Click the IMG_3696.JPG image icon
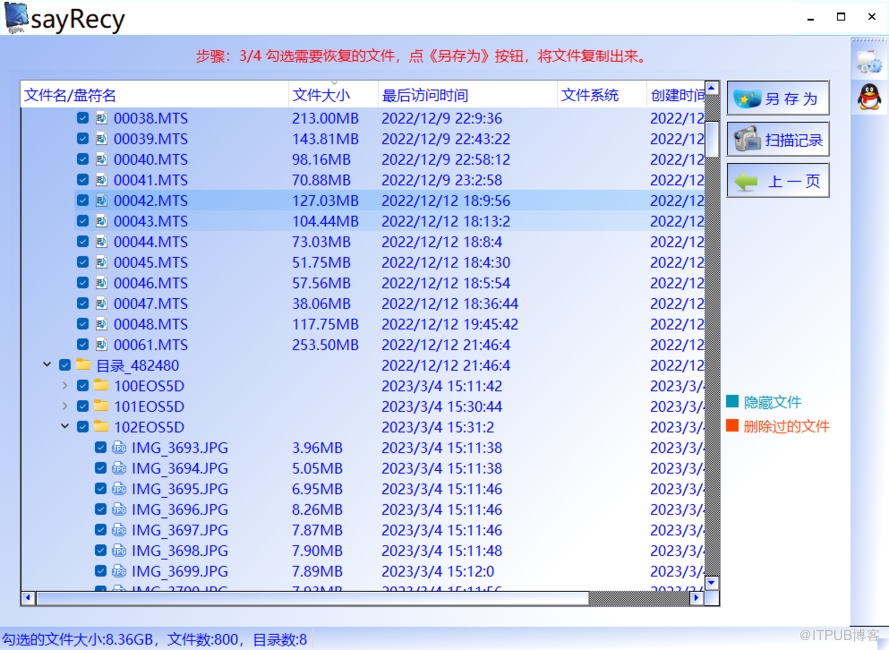The width and height of the screenshot is (889, 650). tap(119, 509)
